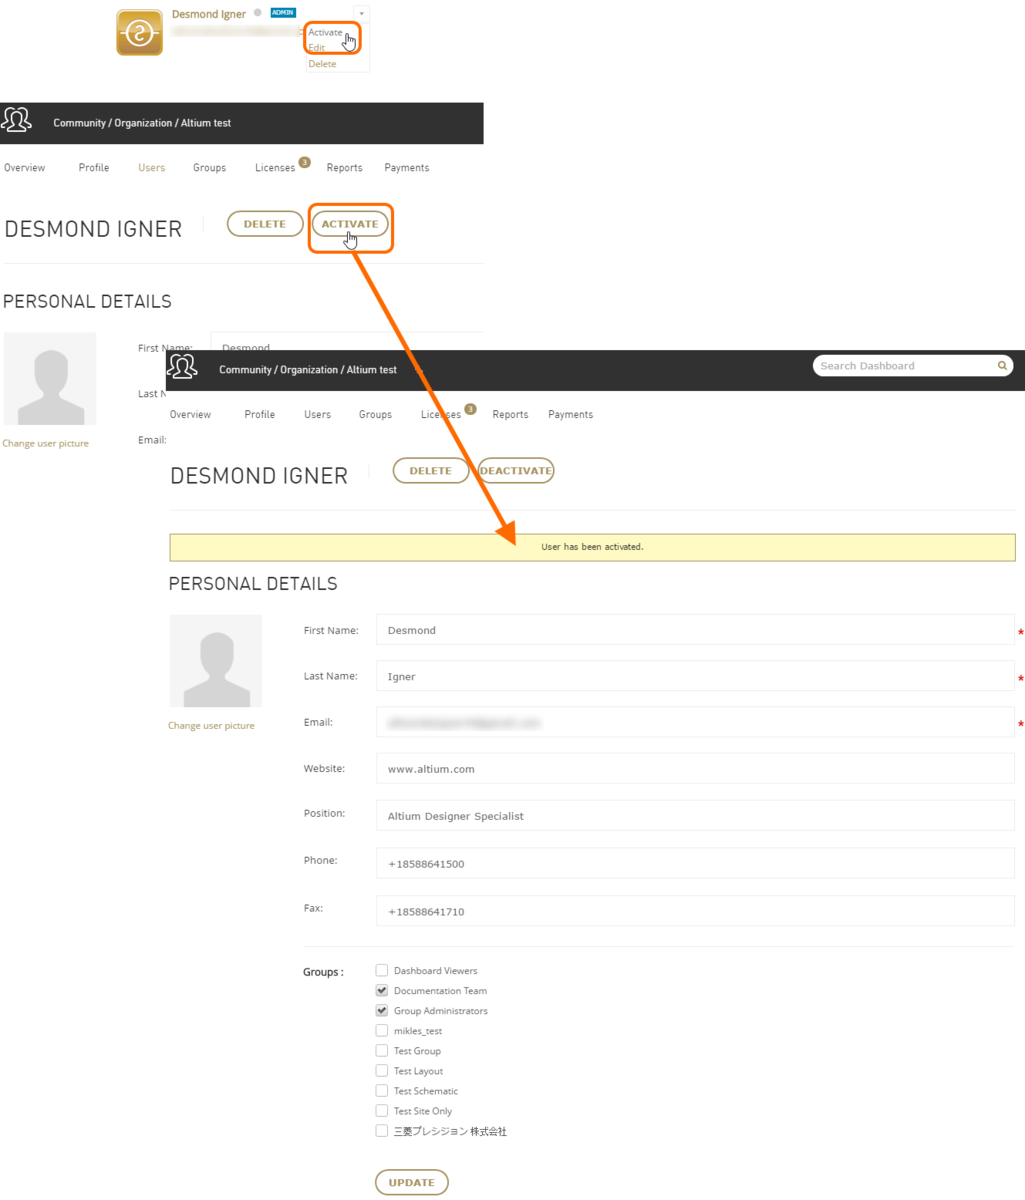Open the Licenses tab in front panel
Image resolution: width=1025 pixels, height=1200 pixels.
point(441,414)
